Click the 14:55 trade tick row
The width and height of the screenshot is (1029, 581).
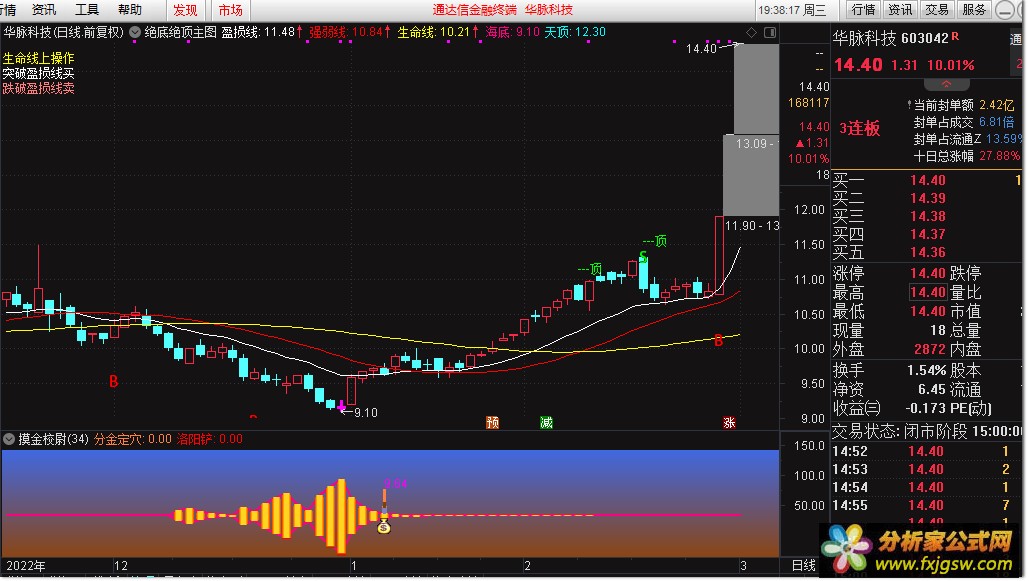927,506
